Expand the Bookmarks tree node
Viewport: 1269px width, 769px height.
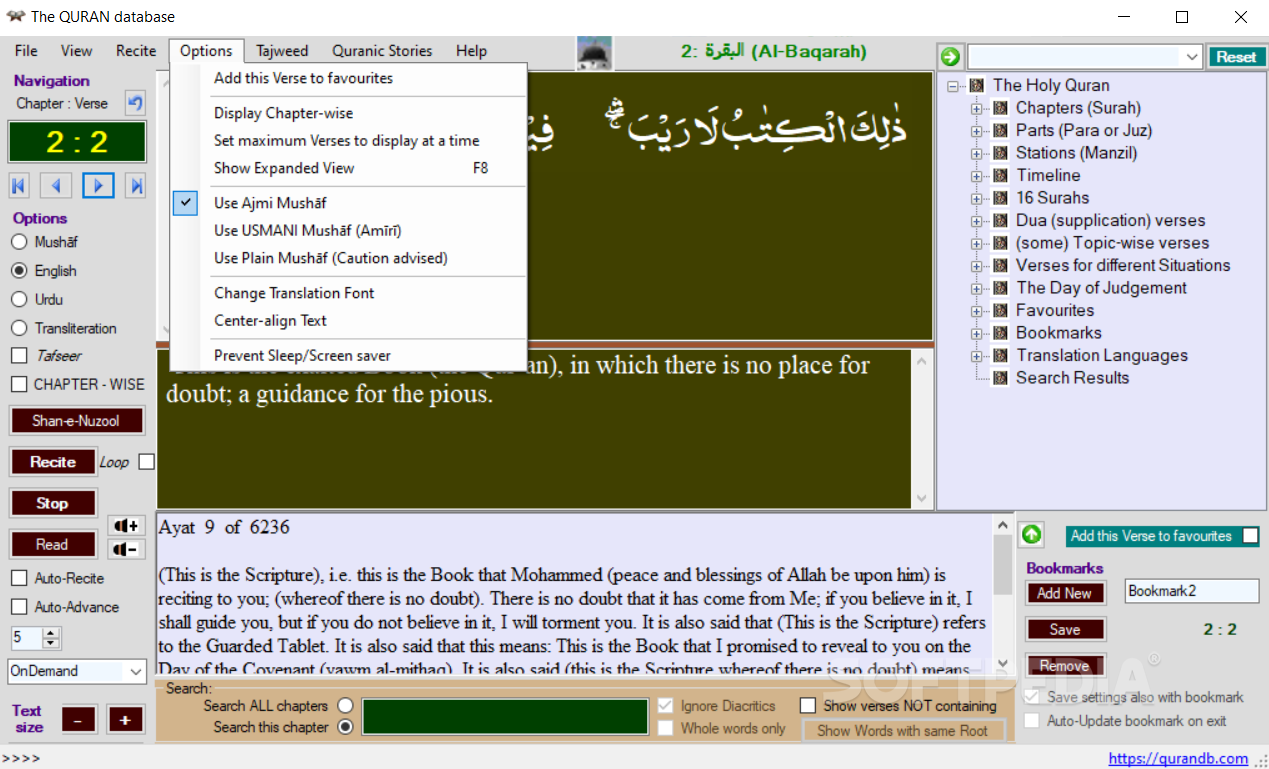(x=976, y=333)
